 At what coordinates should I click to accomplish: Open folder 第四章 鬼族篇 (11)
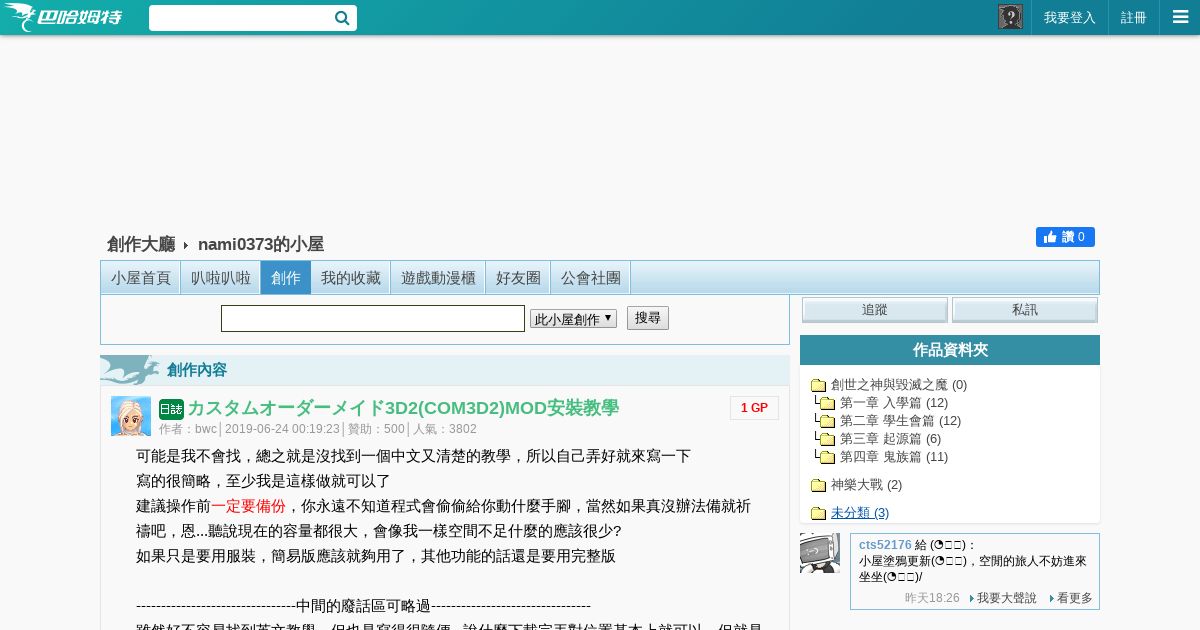click(x=894, y=457)
